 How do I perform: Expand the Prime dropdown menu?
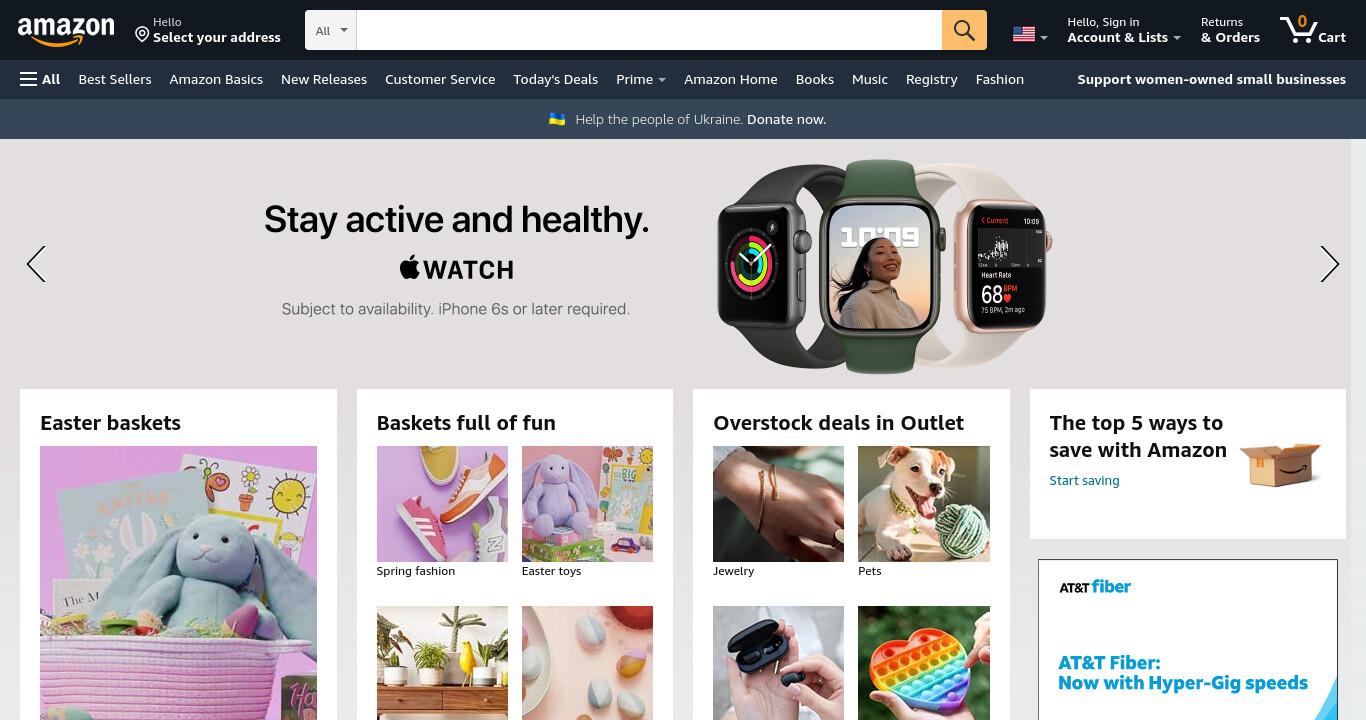pyautogui.click(x=641, y=79)
